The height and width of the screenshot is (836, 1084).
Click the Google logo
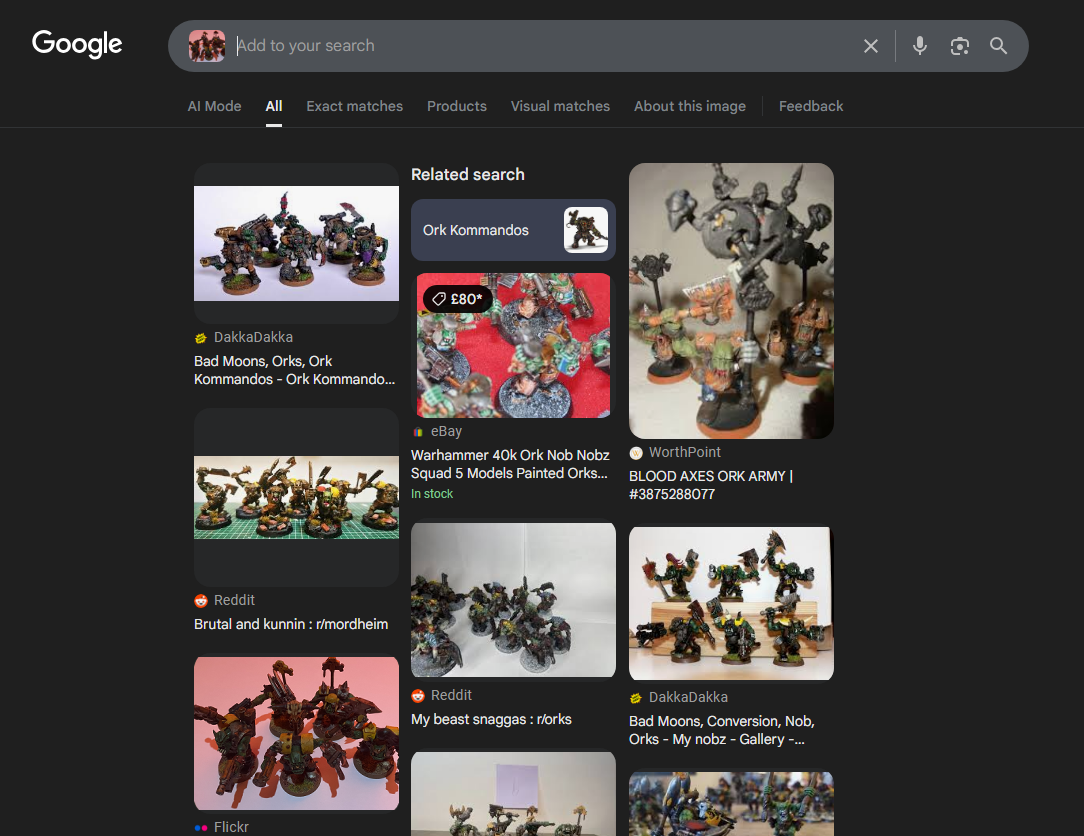(77, 44)
